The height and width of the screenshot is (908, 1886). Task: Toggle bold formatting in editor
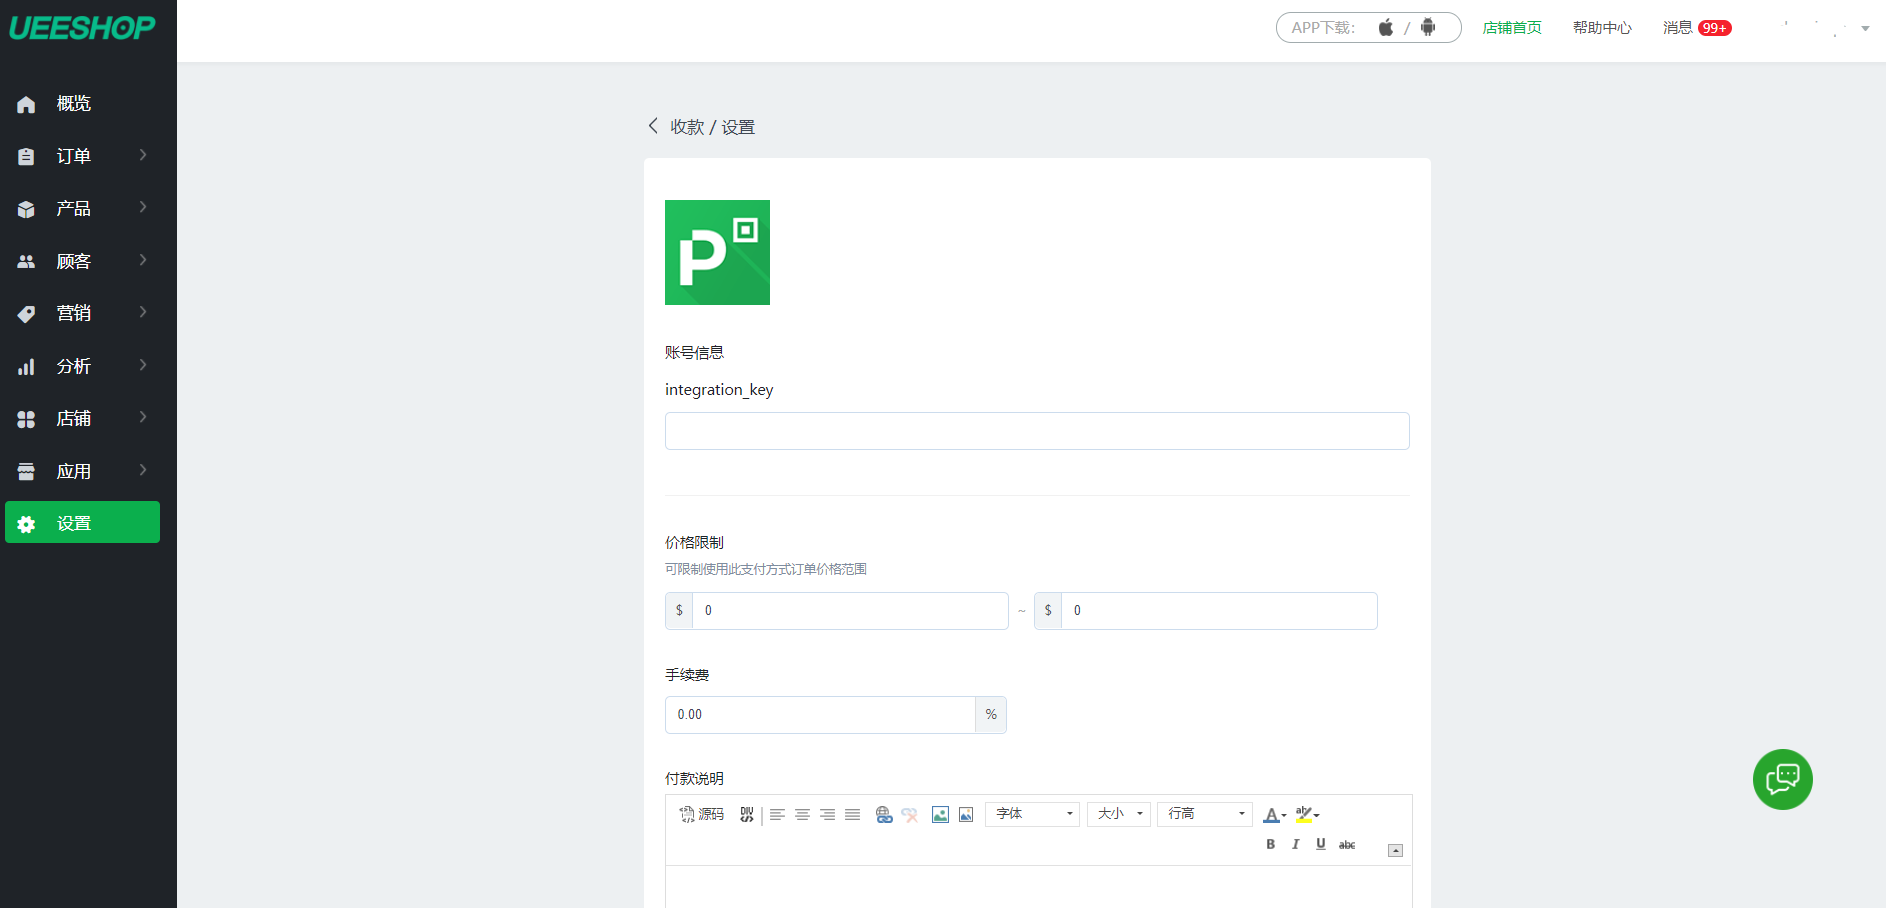pos(1270,844)
